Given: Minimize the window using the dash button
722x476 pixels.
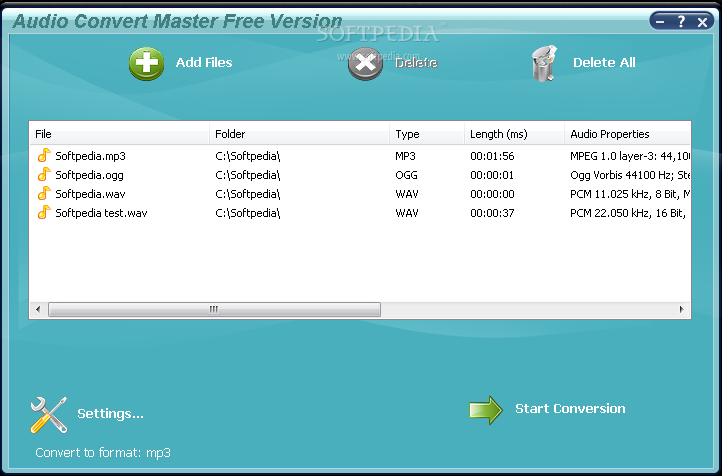Looking at the screenshot, I should (x=660, y=21).
